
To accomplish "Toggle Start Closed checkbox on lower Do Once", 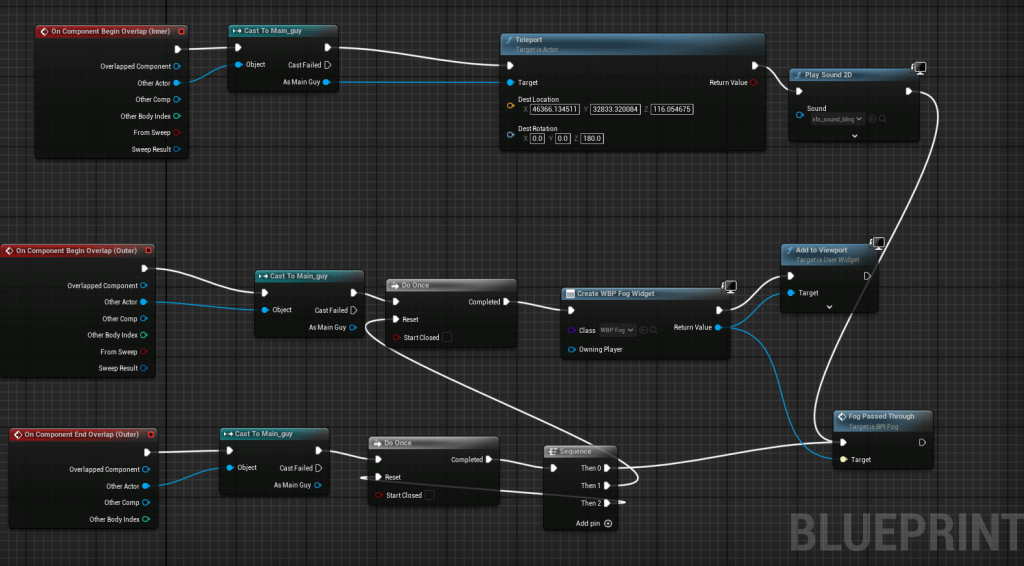I will (429, 495).
